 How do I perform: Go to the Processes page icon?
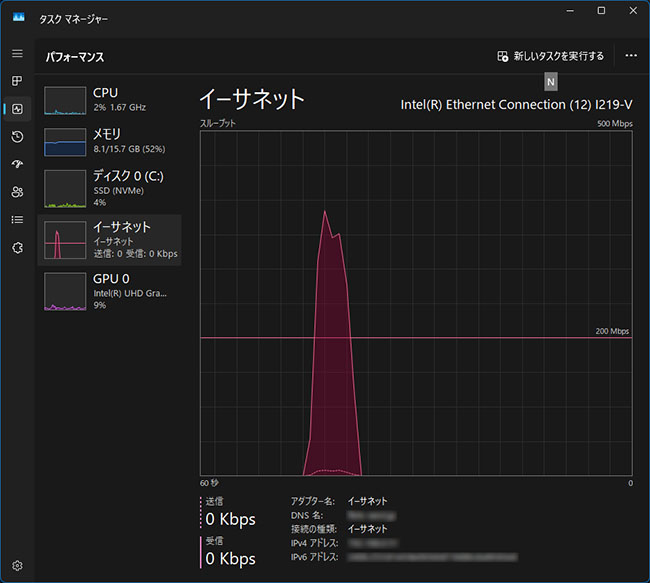pyautogui.click(x=17, y=81)
